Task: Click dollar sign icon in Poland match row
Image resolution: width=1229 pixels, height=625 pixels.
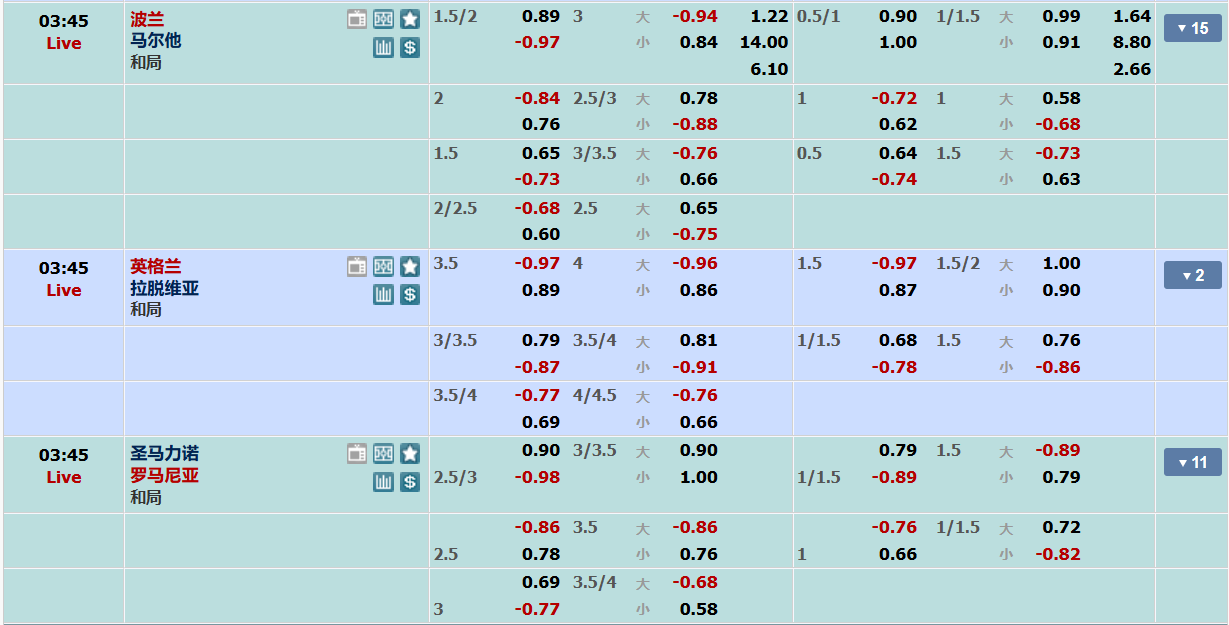Action: pos(410,47)
